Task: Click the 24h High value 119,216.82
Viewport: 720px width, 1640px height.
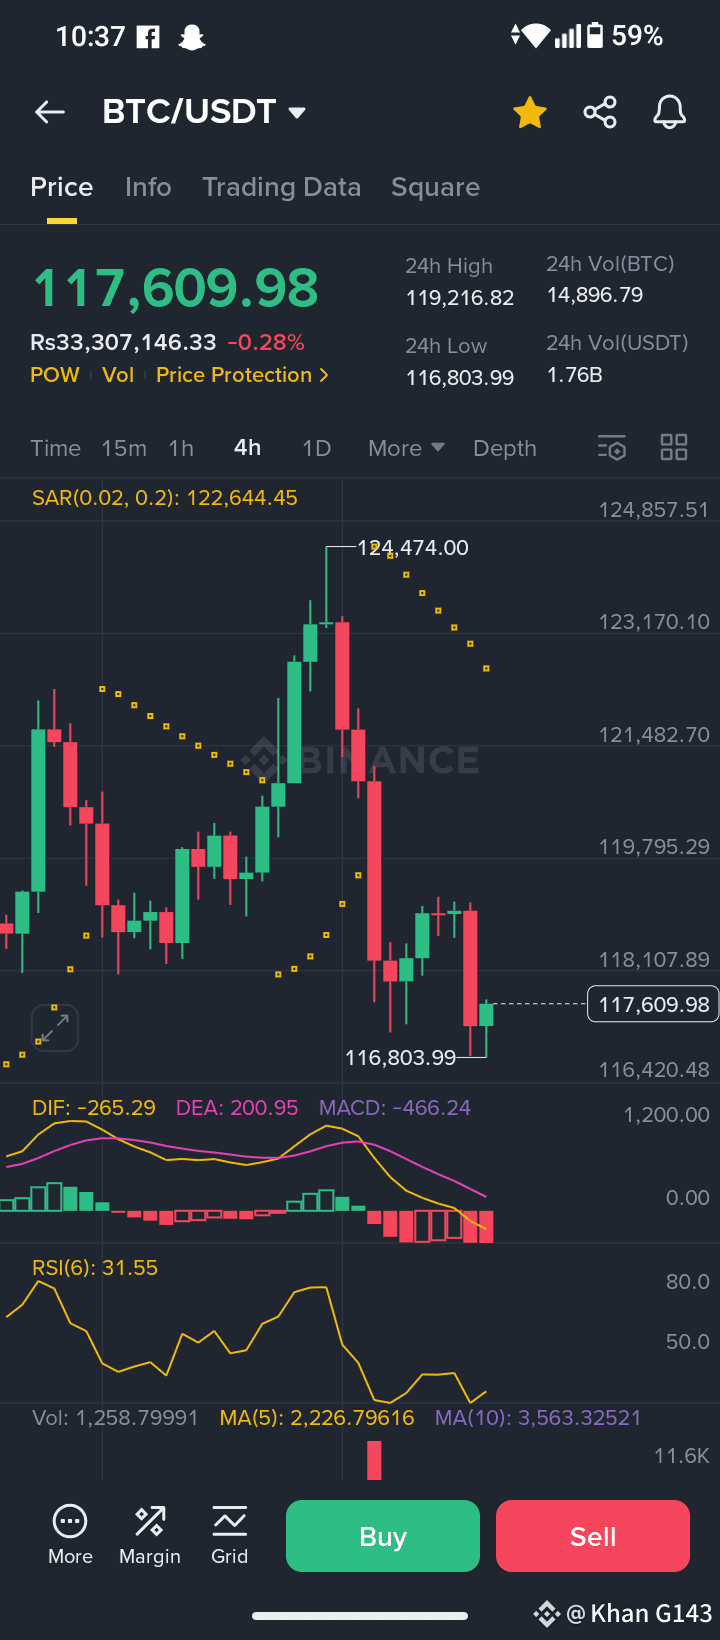Action: pos(460,298)
